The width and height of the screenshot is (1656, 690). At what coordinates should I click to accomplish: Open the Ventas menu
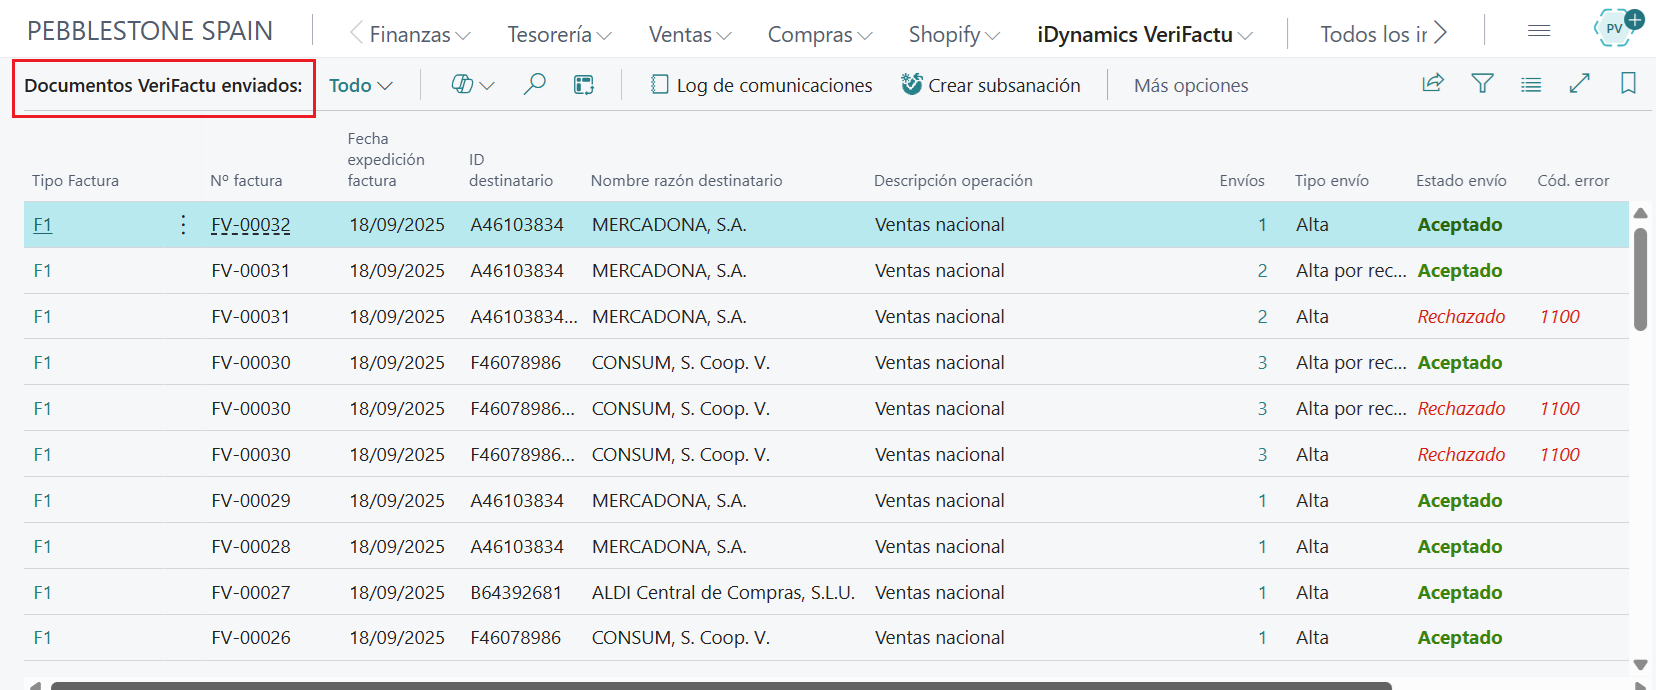689,35
